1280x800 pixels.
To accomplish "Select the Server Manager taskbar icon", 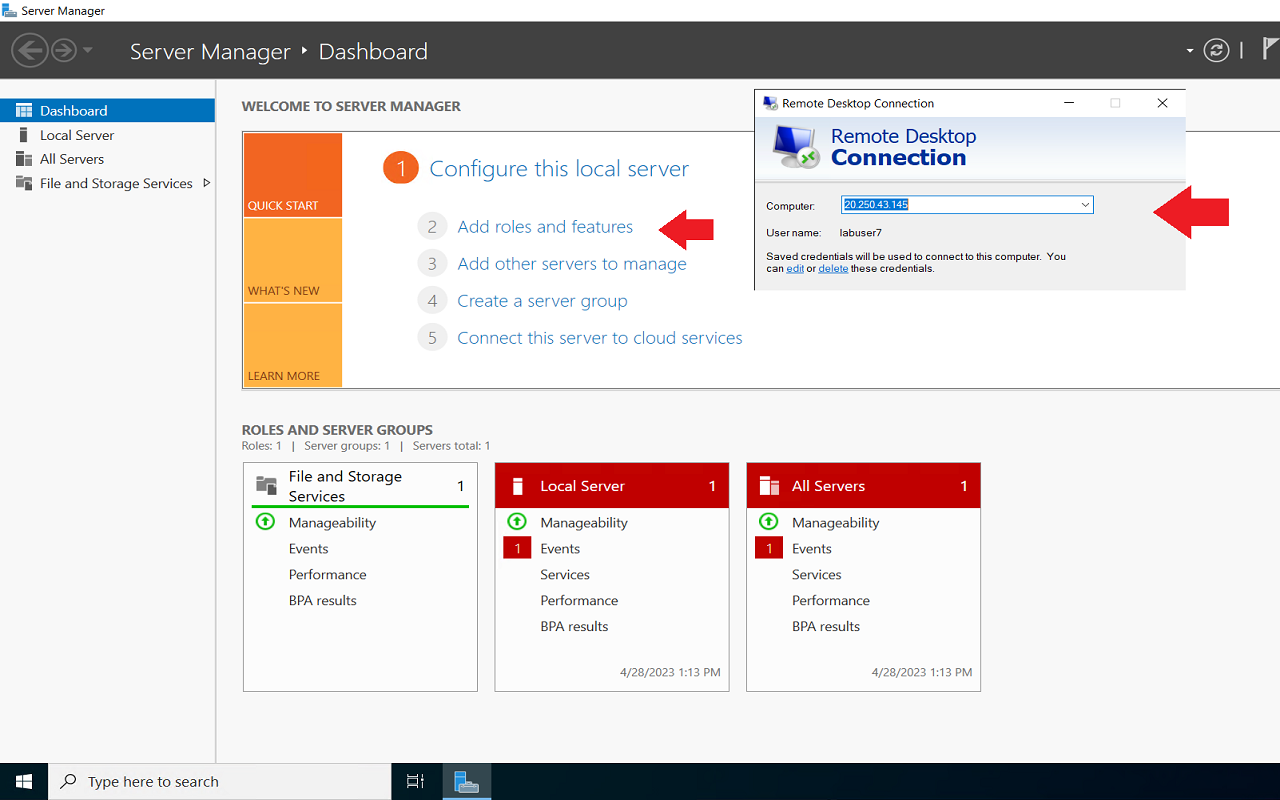I will (465, 781).
